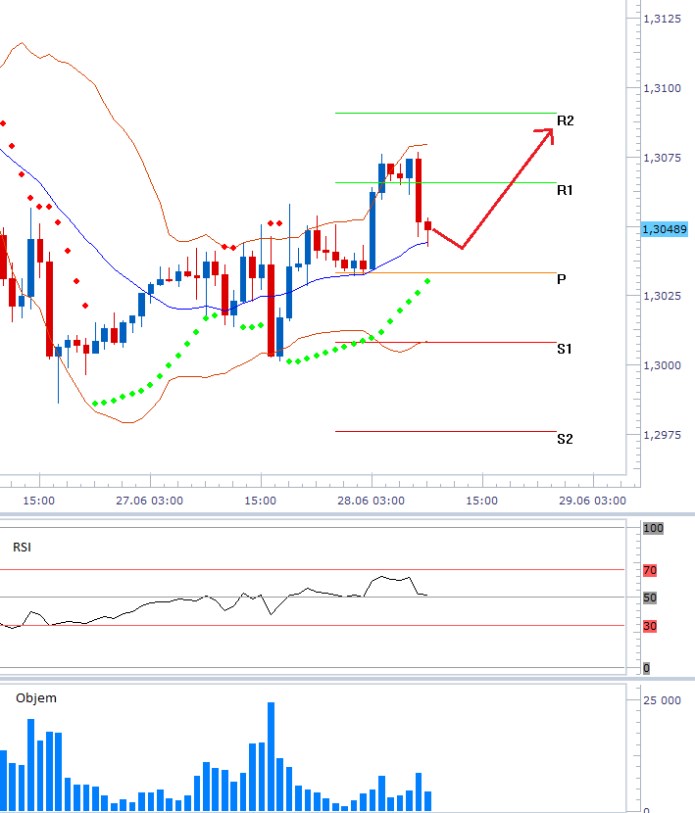Click the RSI 100 scale marker

[x=653, y=528]
